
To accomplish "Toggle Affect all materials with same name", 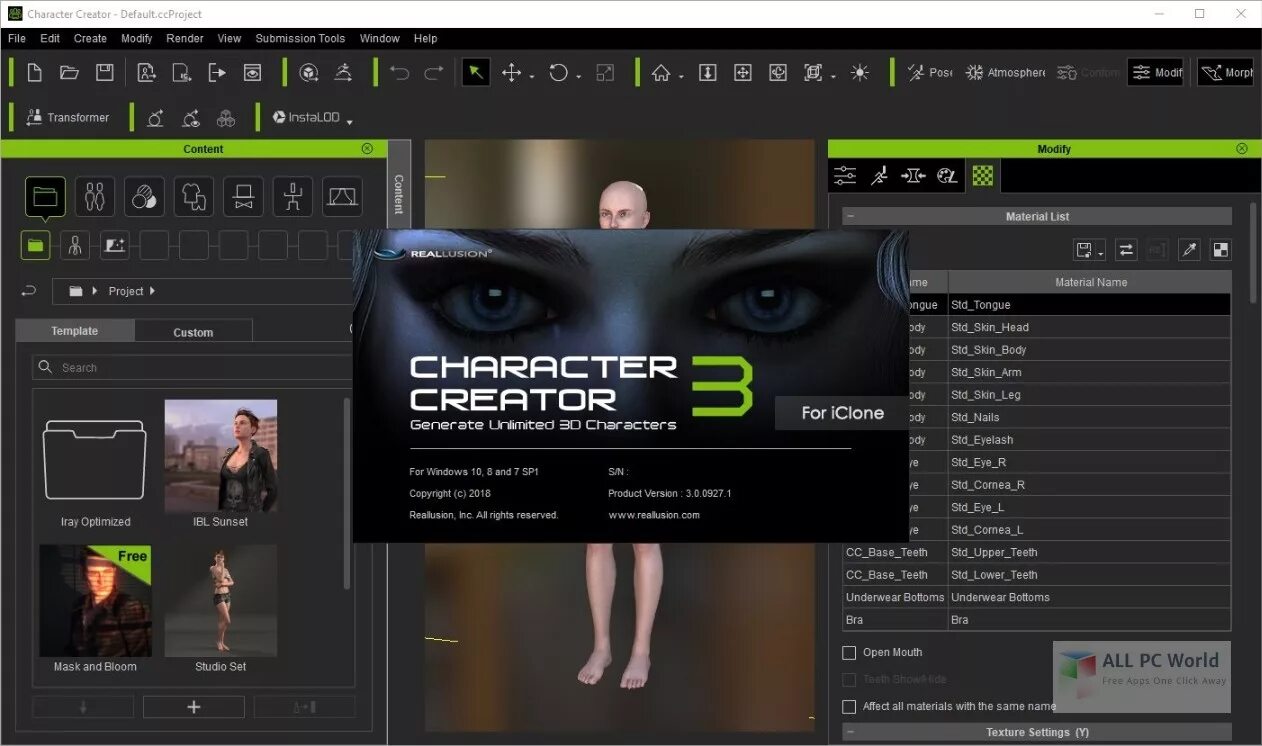I will point(849,706).
